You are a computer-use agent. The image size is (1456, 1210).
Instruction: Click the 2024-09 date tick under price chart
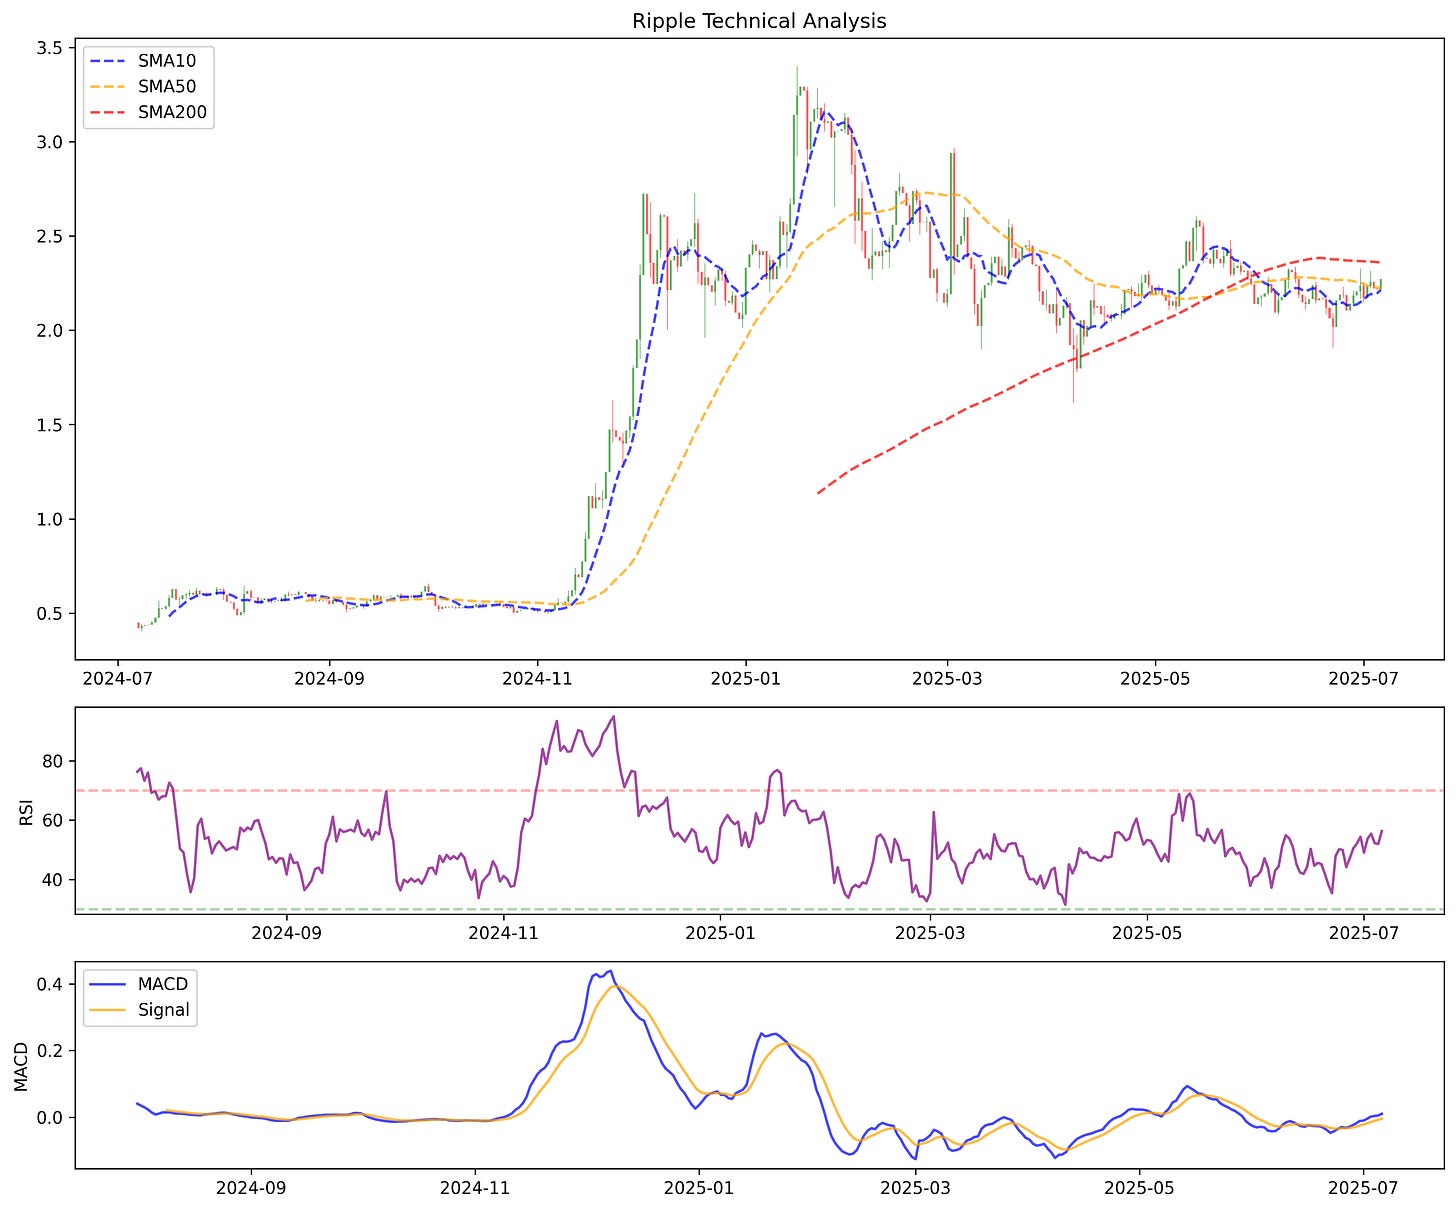[x=329, y=679]
